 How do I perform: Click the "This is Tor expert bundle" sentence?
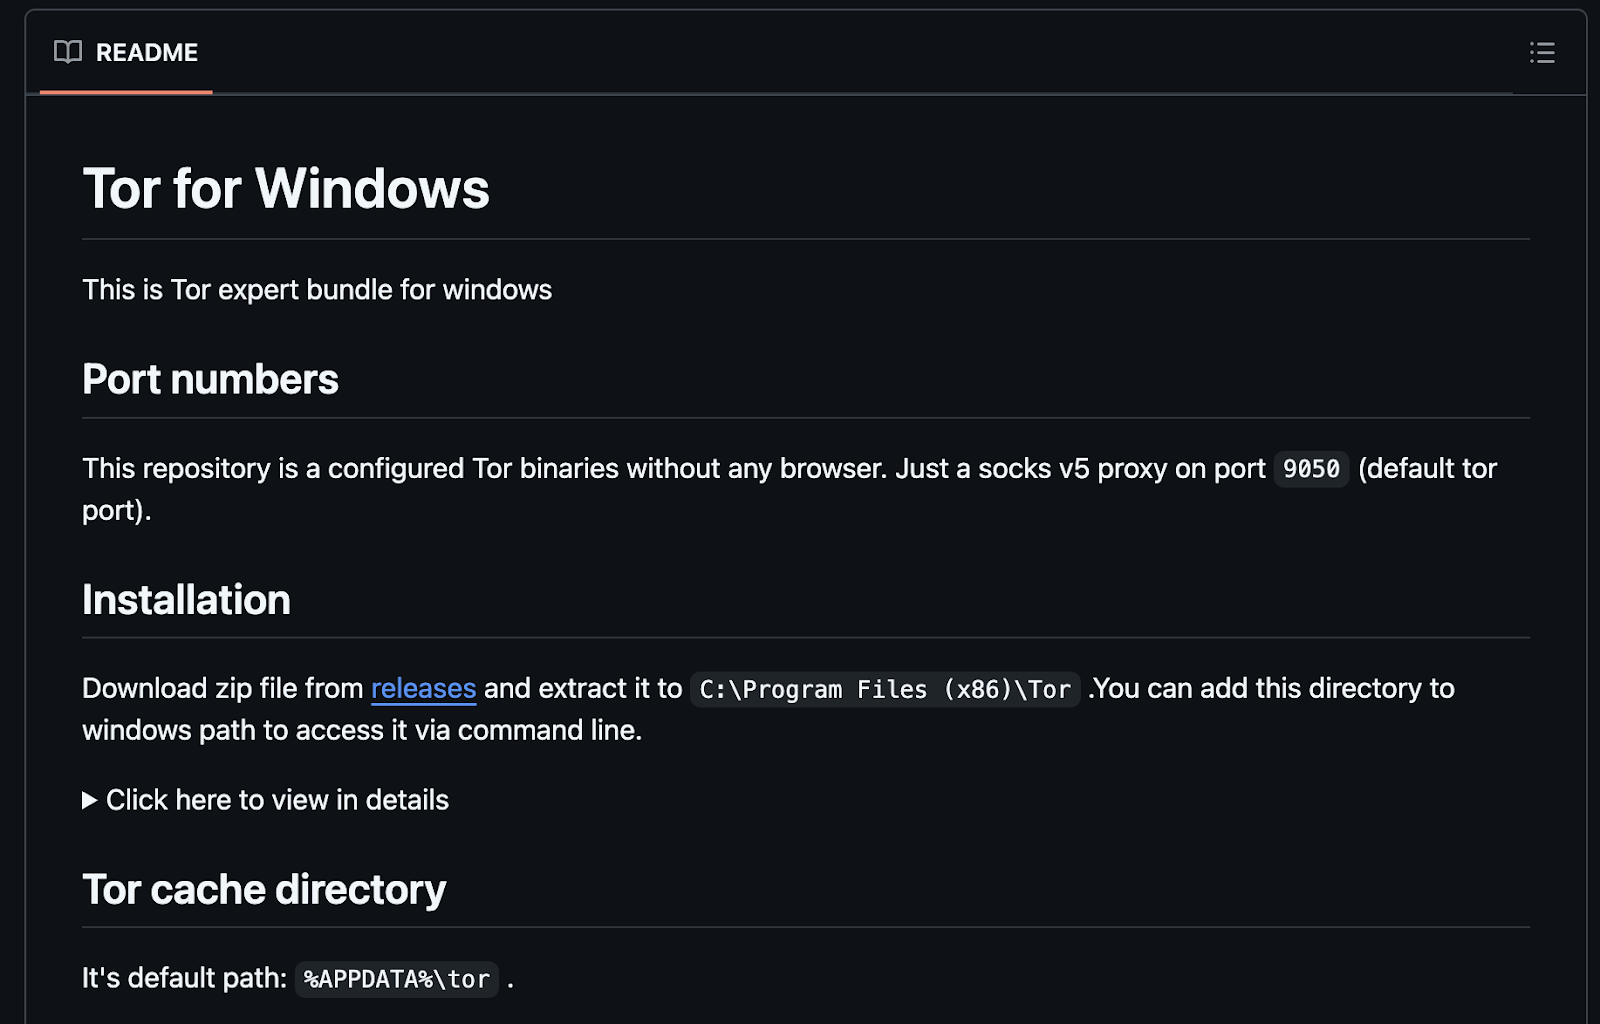click(x=317, y=290)
